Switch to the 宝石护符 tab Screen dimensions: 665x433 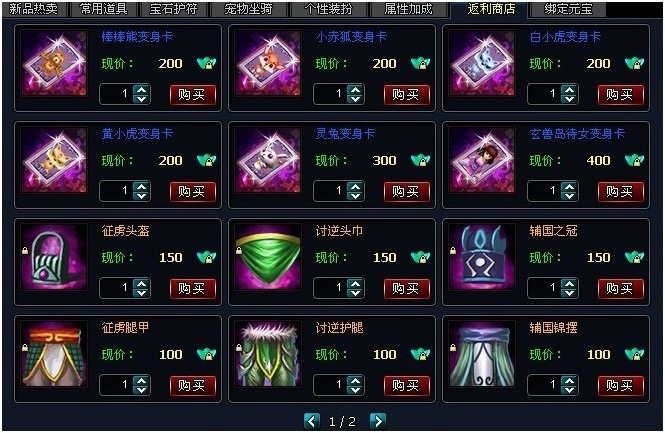[173, 9]
